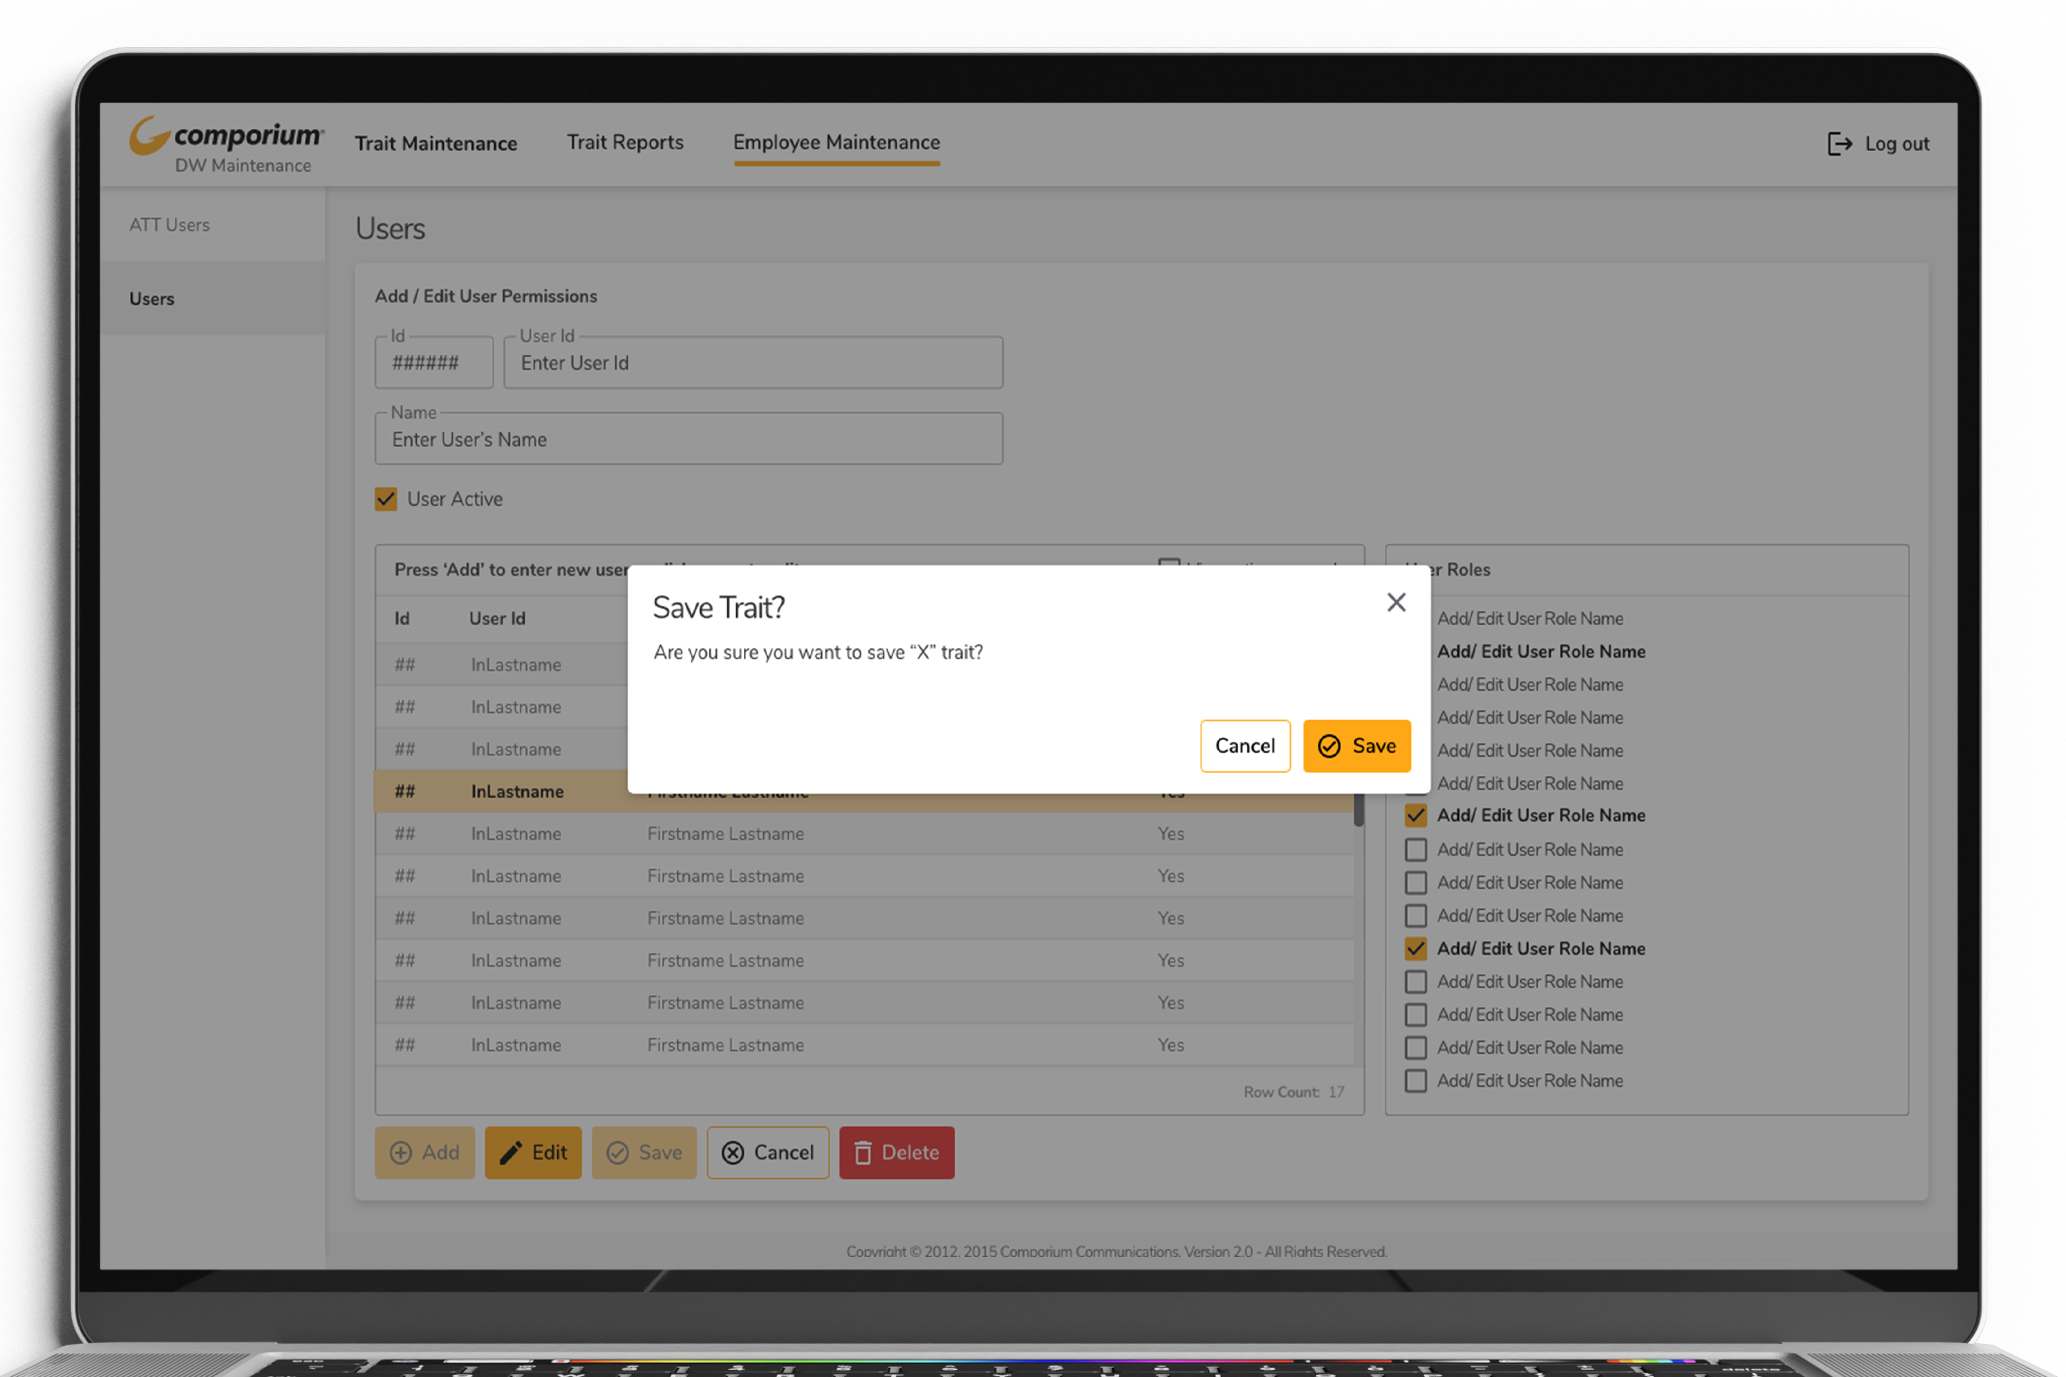Click the plus Add button
The width and height of the screenshot is (2066, 1377).
pyautogui.click(x=425, y=1152)
